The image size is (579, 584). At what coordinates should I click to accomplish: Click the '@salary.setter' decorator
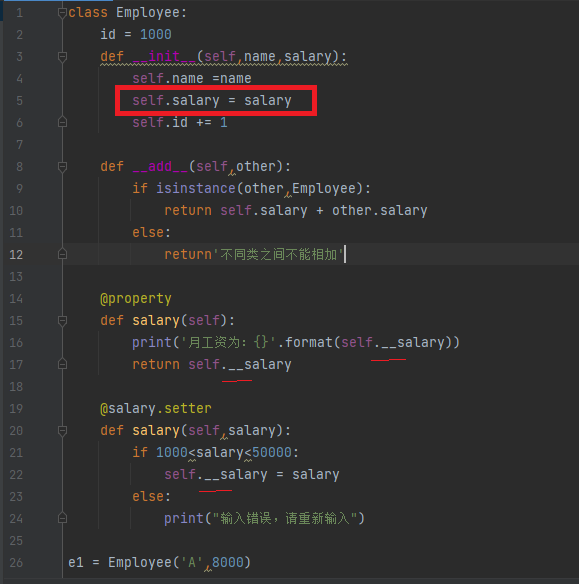coord(156,408)
